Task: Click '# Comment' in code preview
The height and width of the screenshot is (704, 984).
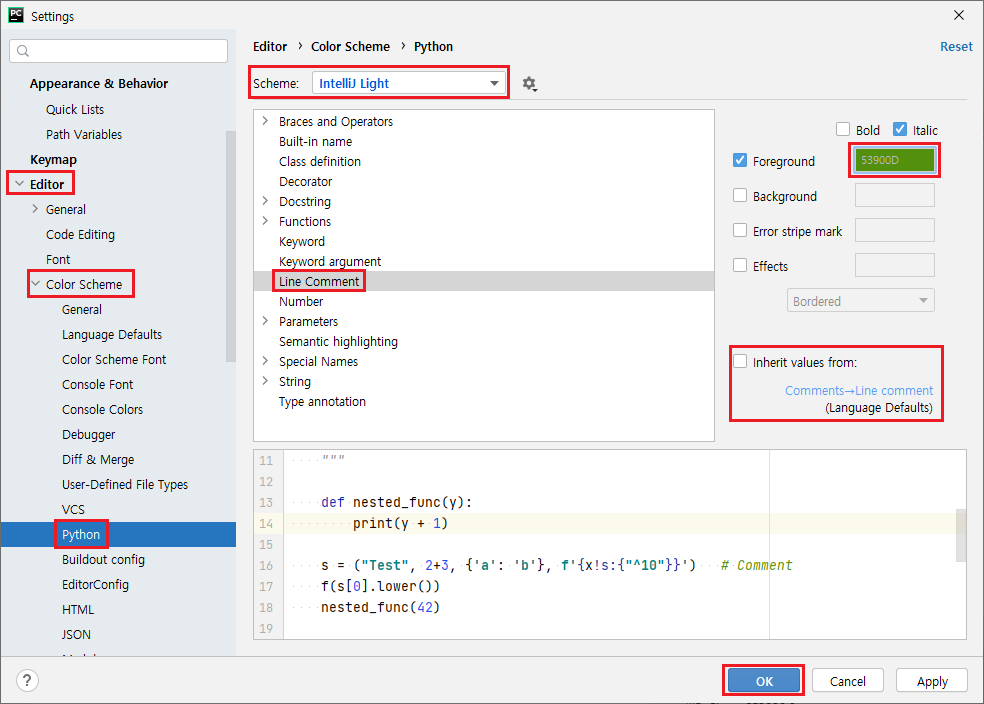Action: point(756,565)
